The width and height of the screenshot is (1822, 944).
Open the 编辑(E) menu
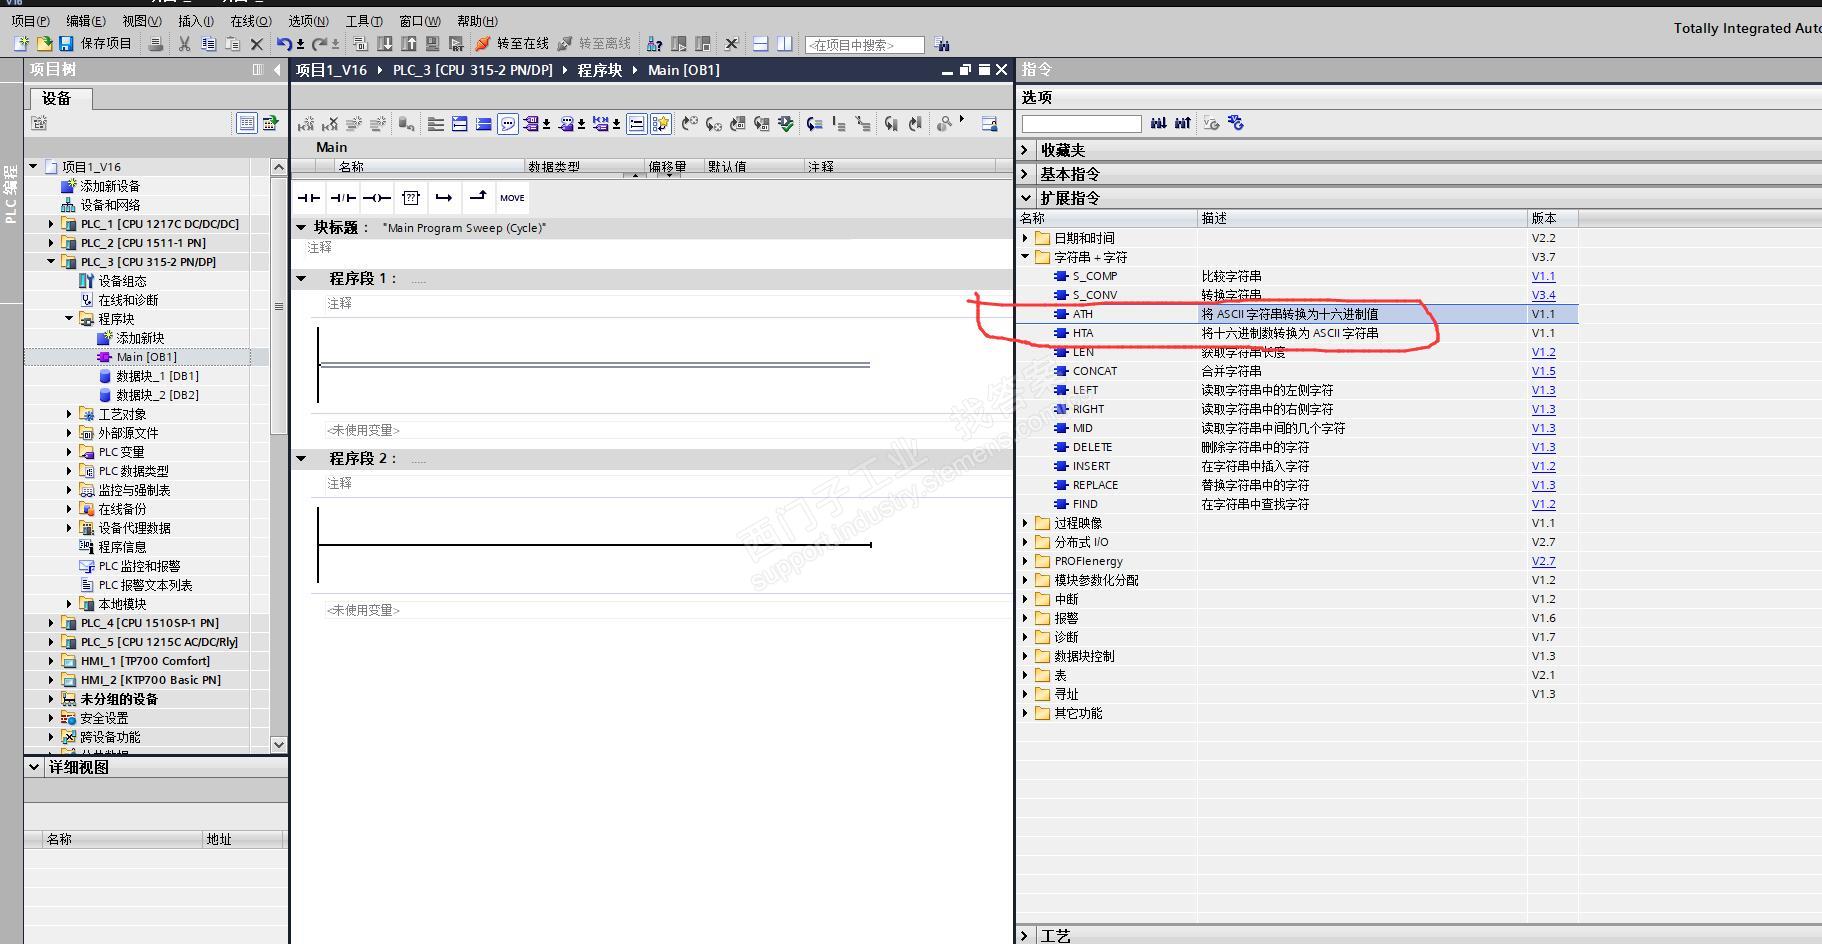[x=86, y=21]
